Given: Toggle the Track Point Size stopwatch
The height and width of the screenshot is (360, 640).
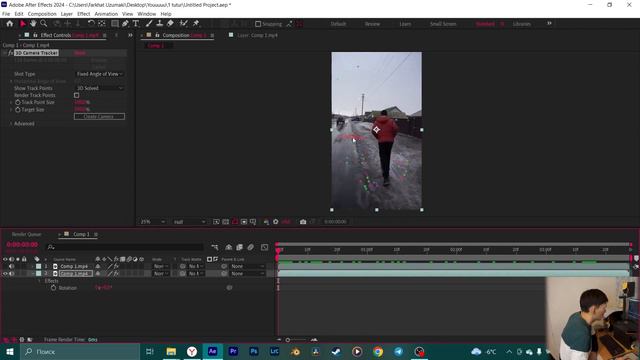Looking at the screenshot, I should coord(18,102).
